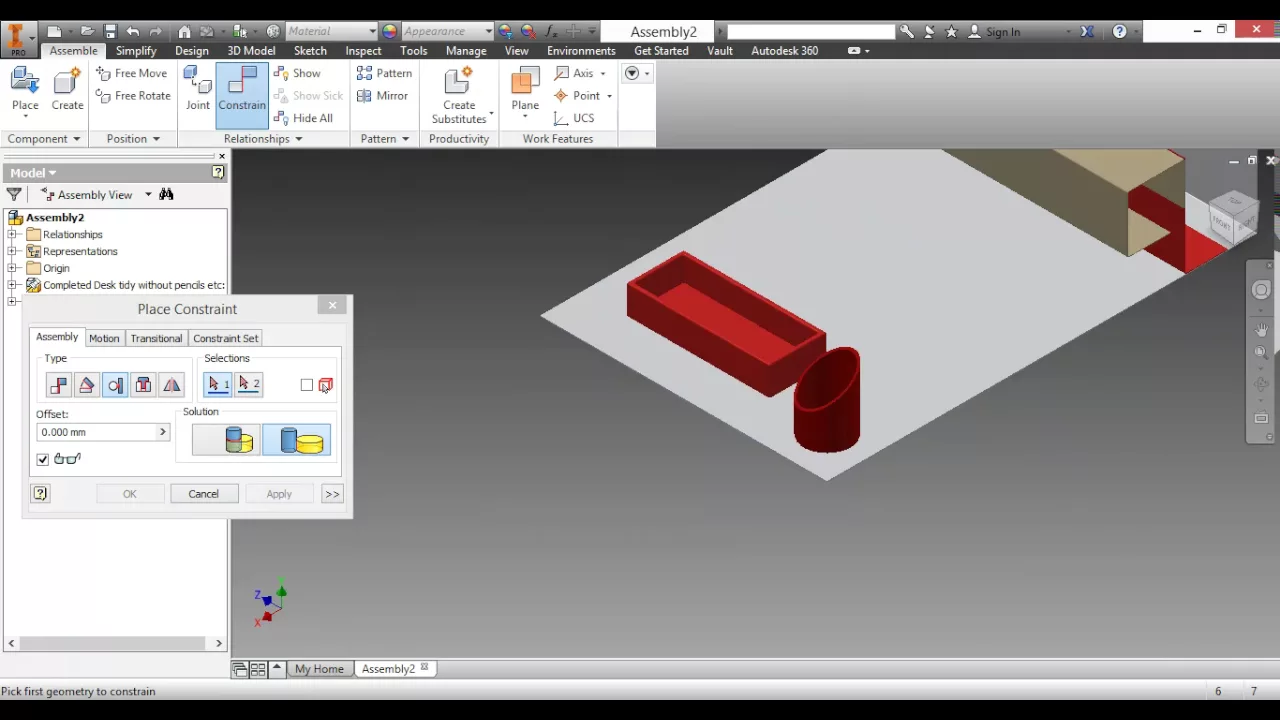Screen dimensions: 1280x720
Task: Select the Insert constraint type
Action: pos(143,385)
